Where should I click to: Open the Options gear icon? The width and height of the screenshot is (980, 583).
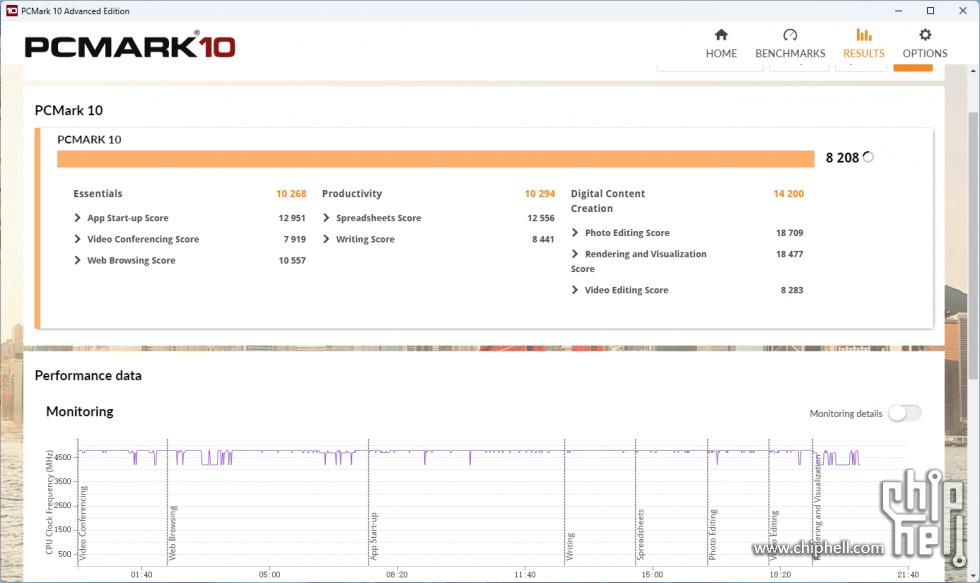click(x=924, y=34)
